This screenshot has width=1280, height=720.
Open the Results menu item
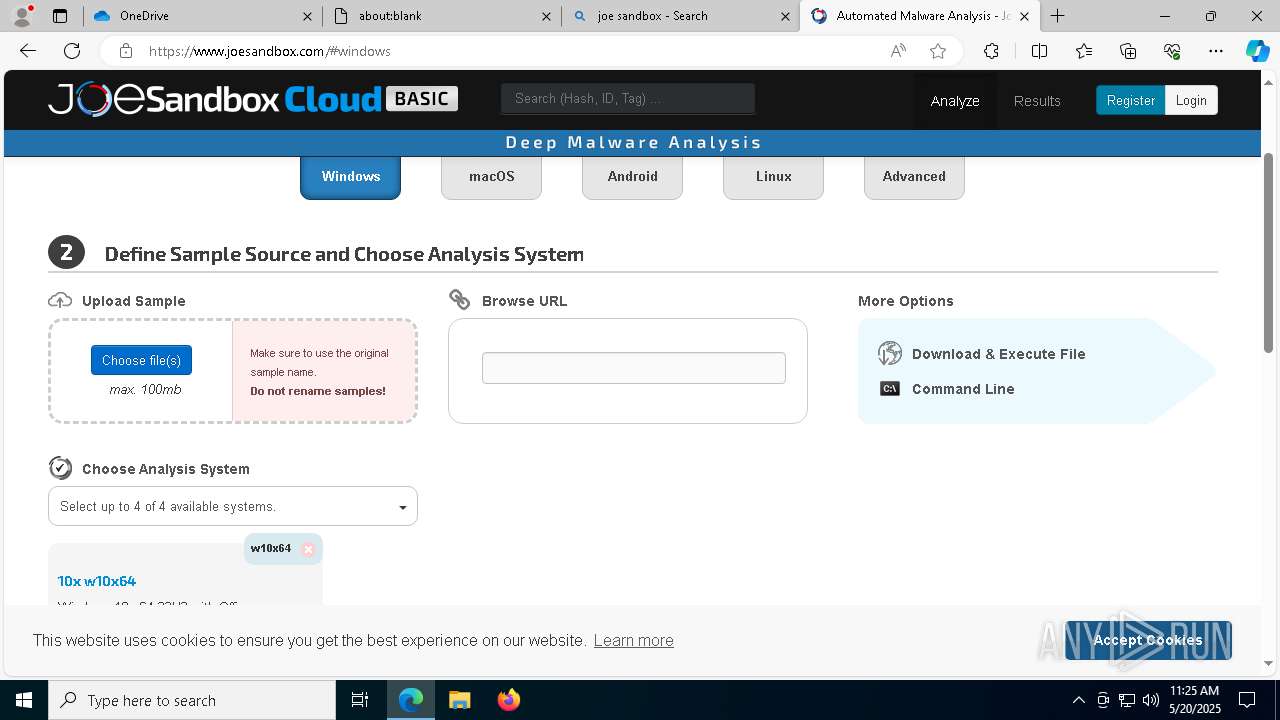[x=1037, y=101]
